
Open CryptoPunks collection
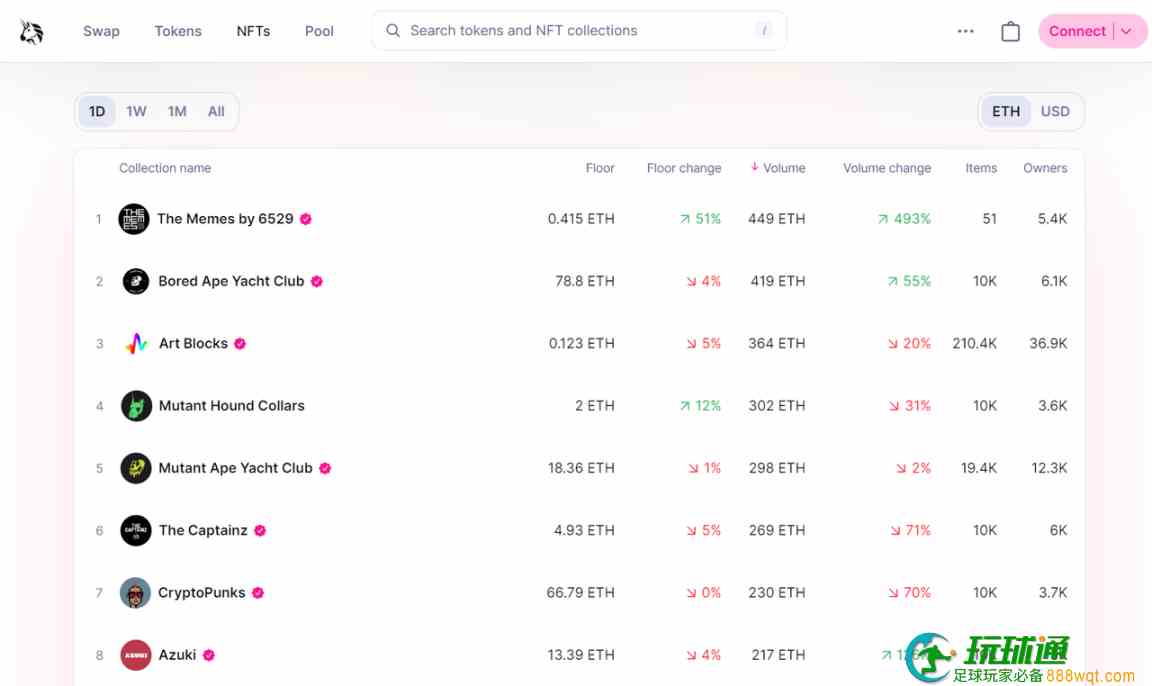pyautogui.click(x=201, y=593)
